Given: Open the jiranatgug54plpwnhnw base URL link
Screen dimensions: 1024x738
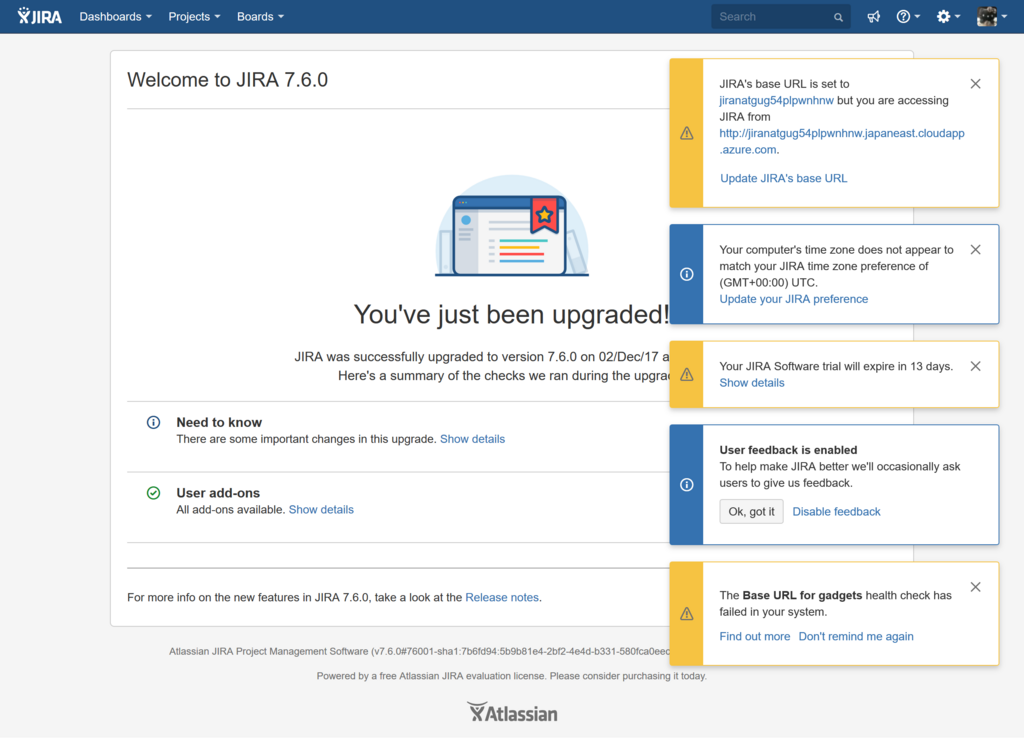Looking at the screenshot, I should click(x=776, y=100).
